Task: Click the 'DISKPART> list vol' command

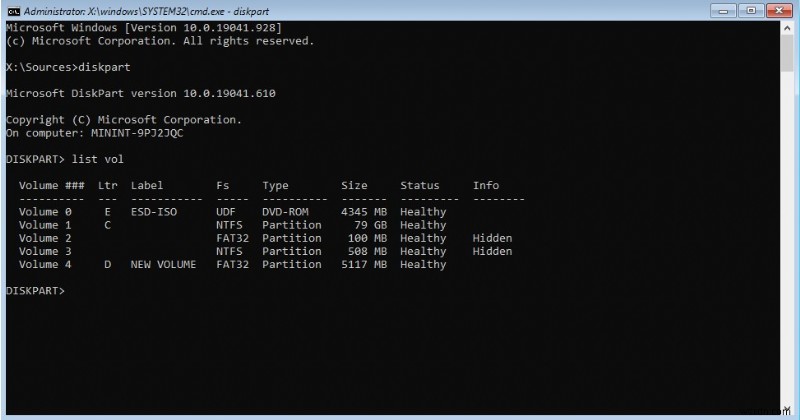Action: 65,159
